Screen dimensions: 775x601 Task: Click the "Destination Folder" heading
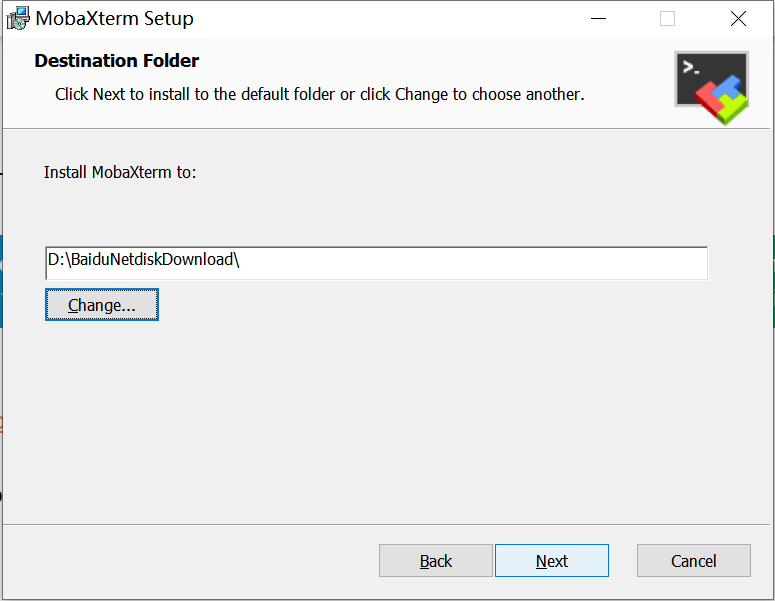(117, 61)
